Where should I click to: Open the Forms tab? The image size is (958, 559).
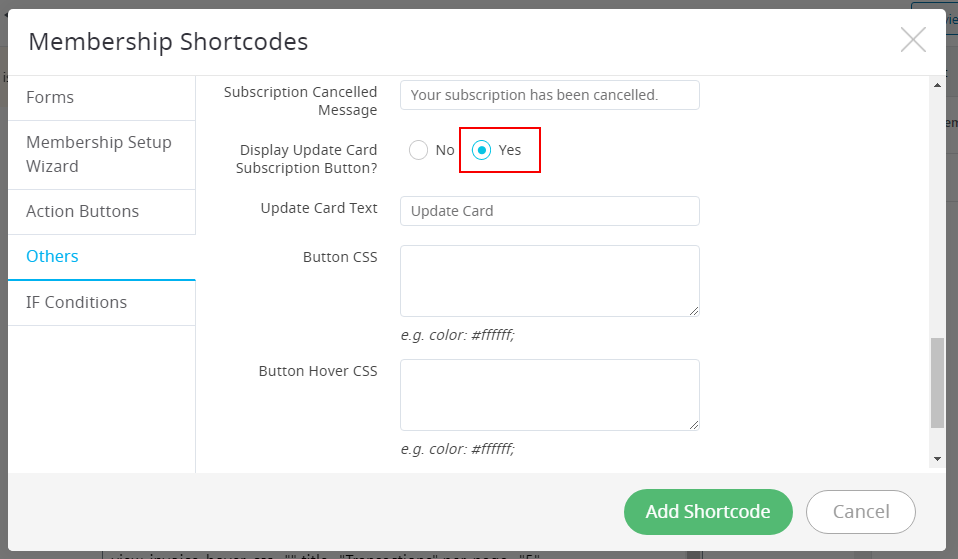(101, 98)
